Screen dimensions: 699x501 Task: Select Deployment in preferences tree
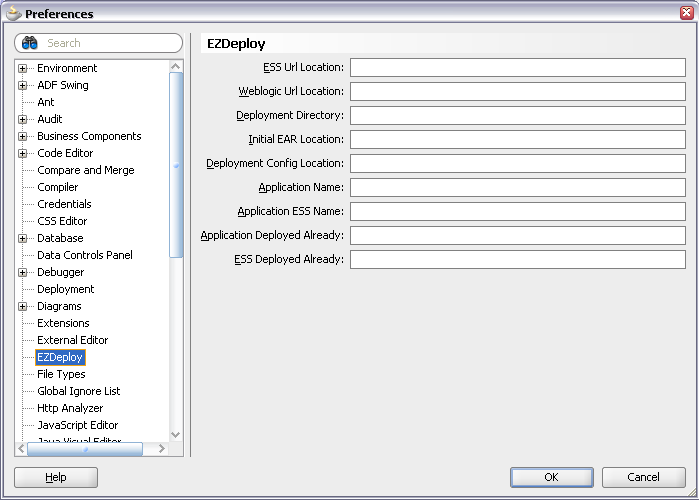[x=65, y=289]
